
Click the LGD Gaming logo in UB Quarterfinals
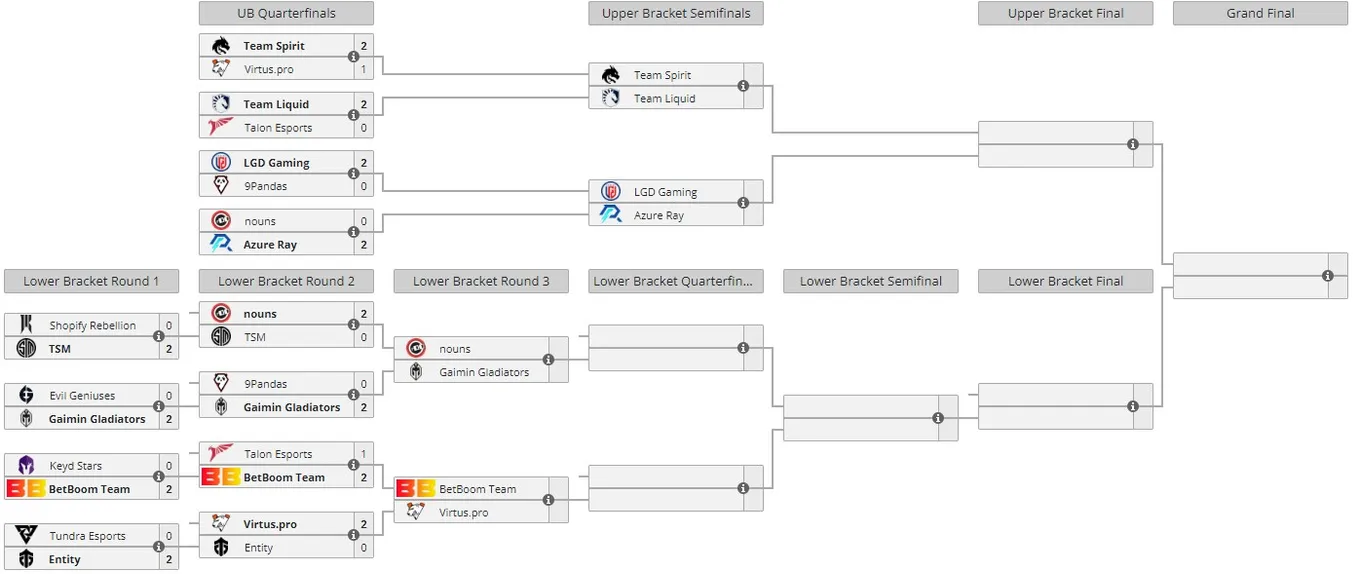(x=221, y=163)
